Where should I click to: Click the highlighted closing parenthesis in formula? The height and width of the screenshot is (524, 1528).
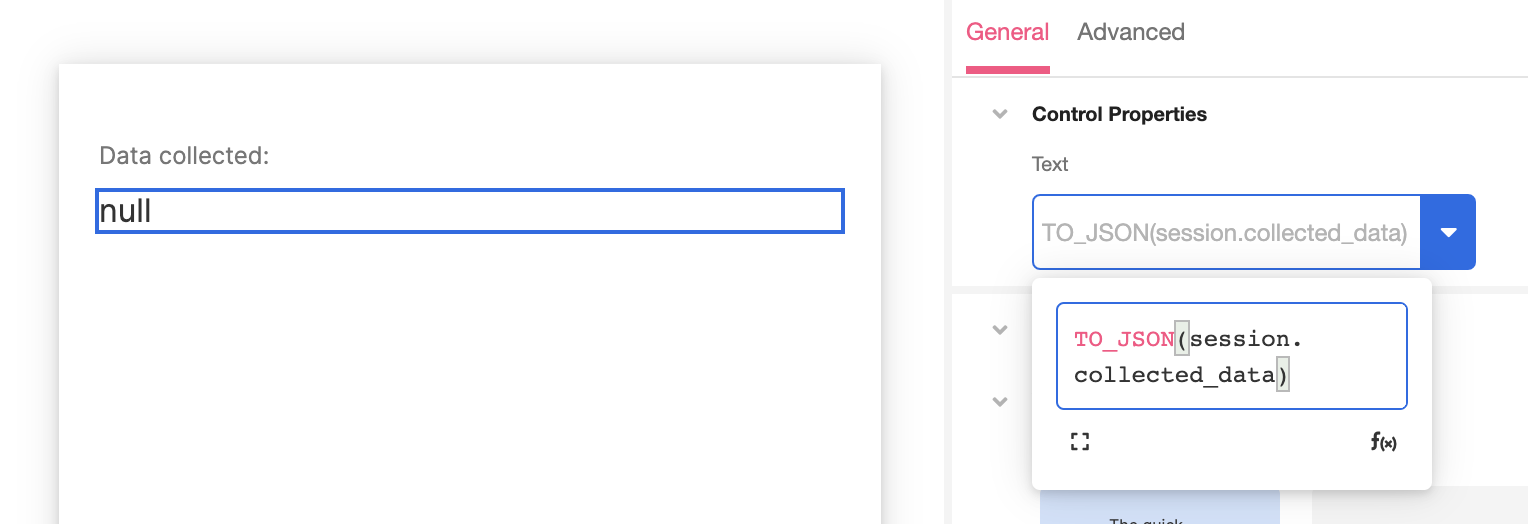click(1283, 376)
